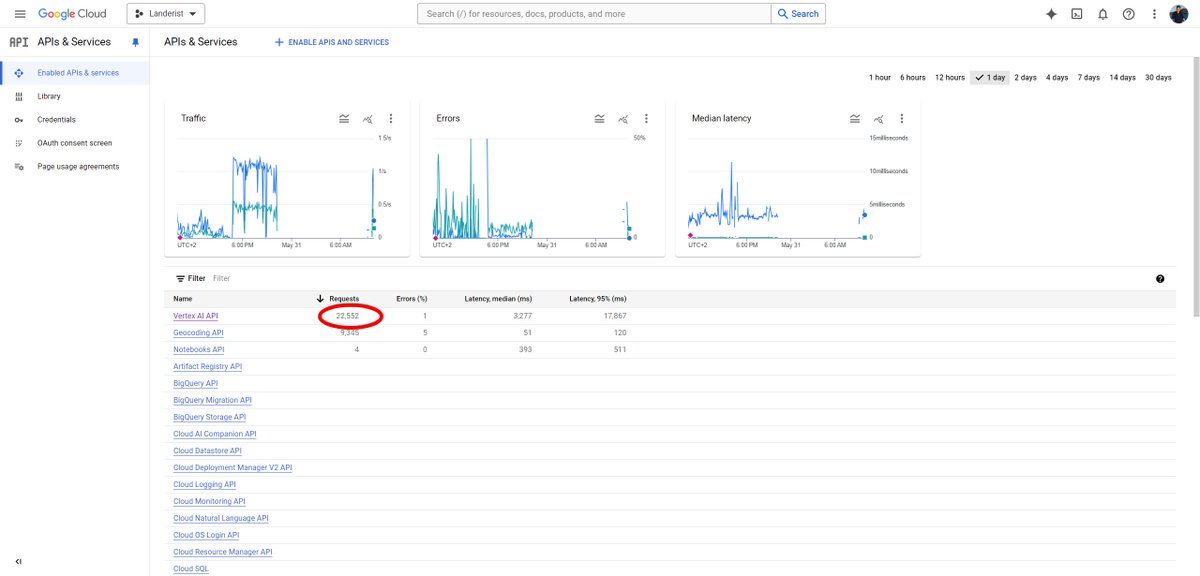The width and height of the screenshot is (1200, 576).
Task: Open OAuth consent screen in sidebar
Action: point(75,143)
